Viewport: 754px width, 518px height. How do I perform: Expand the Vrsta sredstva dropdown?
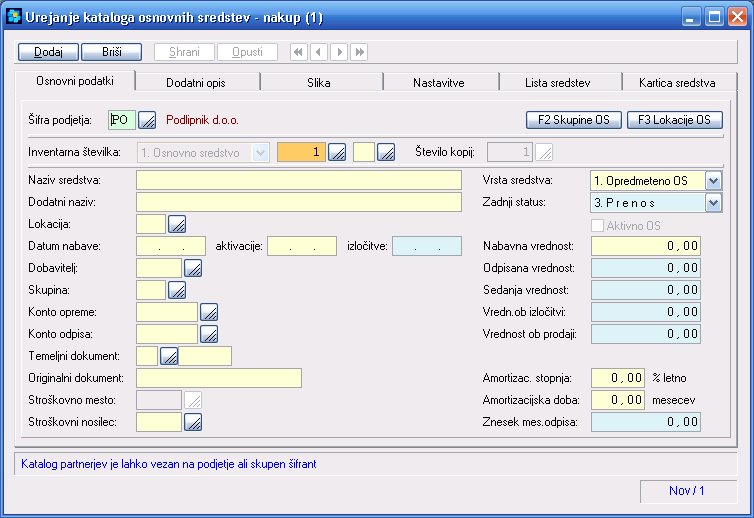click(713, 181)
